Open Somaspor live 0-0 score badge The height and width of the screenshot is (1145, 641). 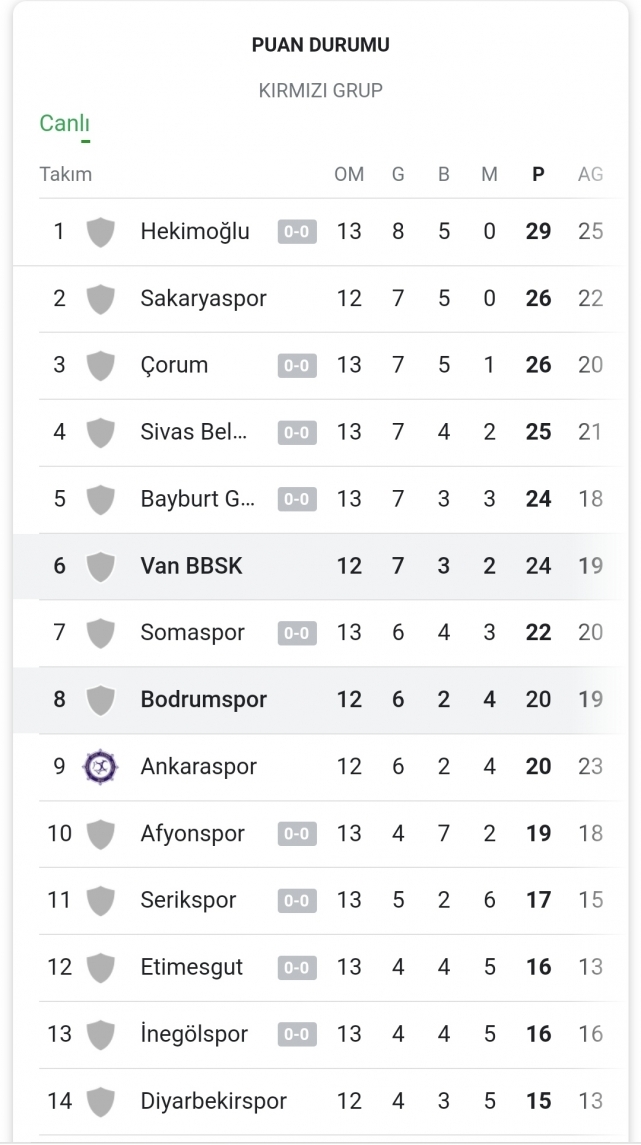(x=297, y=633)
